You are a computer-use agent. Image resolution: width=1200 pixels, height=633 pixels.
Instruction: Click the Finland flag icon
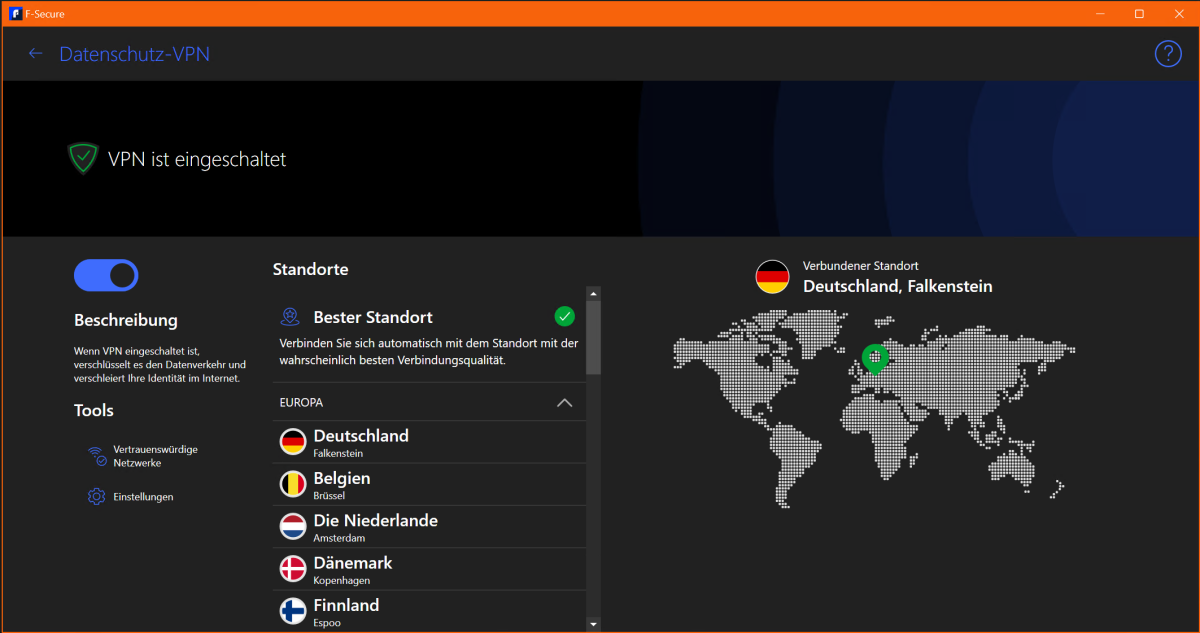[x=293, y=611]
